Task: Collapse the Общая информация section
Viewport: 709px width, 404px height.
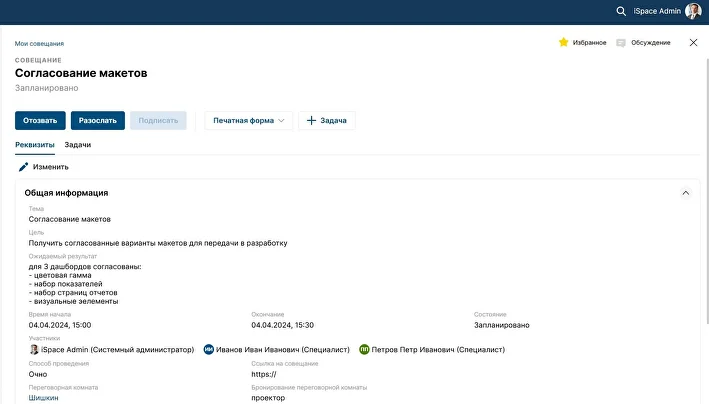Action: [x=685, y=193]
